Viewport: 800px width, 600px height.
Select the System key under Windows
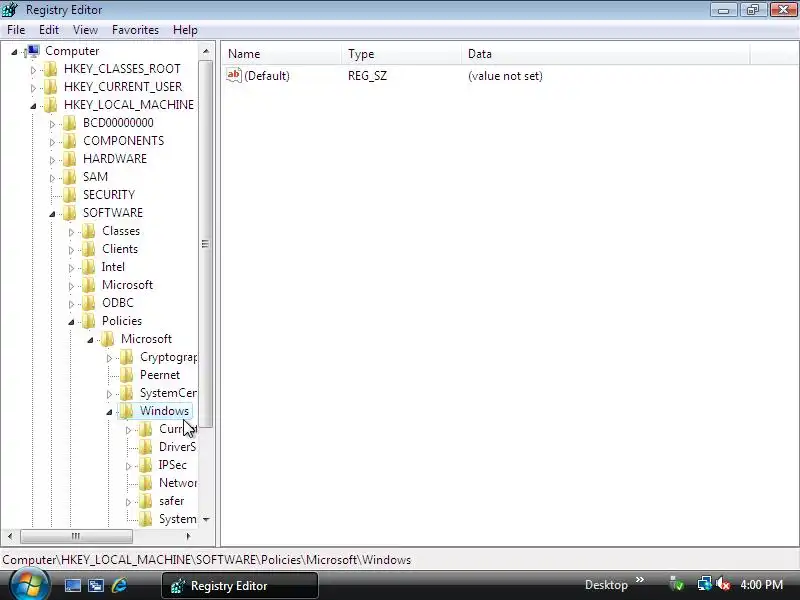(177, 519)
